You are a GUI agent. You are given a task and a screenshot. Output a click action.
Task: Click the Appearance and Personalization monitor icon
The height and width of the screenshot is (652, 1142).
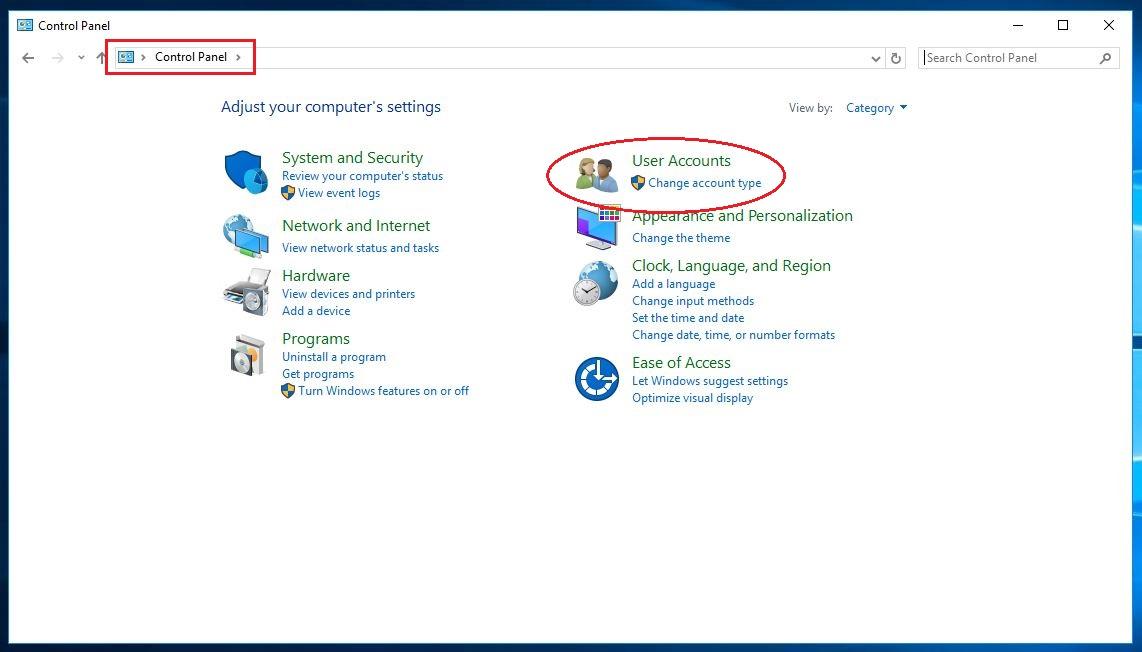(x=598, y=227)
